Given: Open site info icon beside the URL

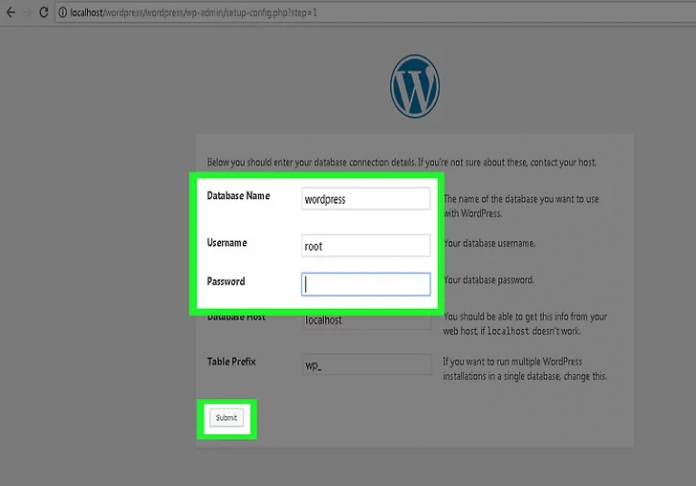Looking at the screenshot, I should coord(61,11).
